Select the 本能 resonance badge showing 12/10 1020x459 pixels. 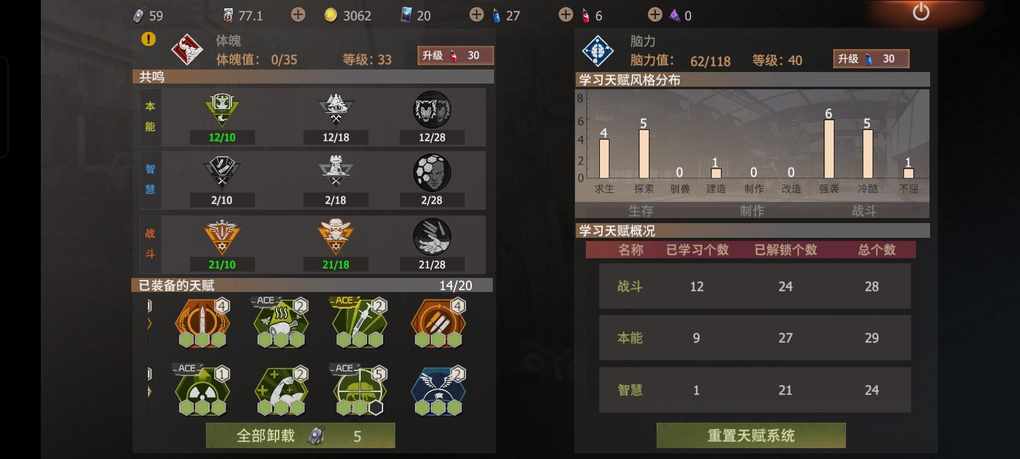click(x=222, y=109)
